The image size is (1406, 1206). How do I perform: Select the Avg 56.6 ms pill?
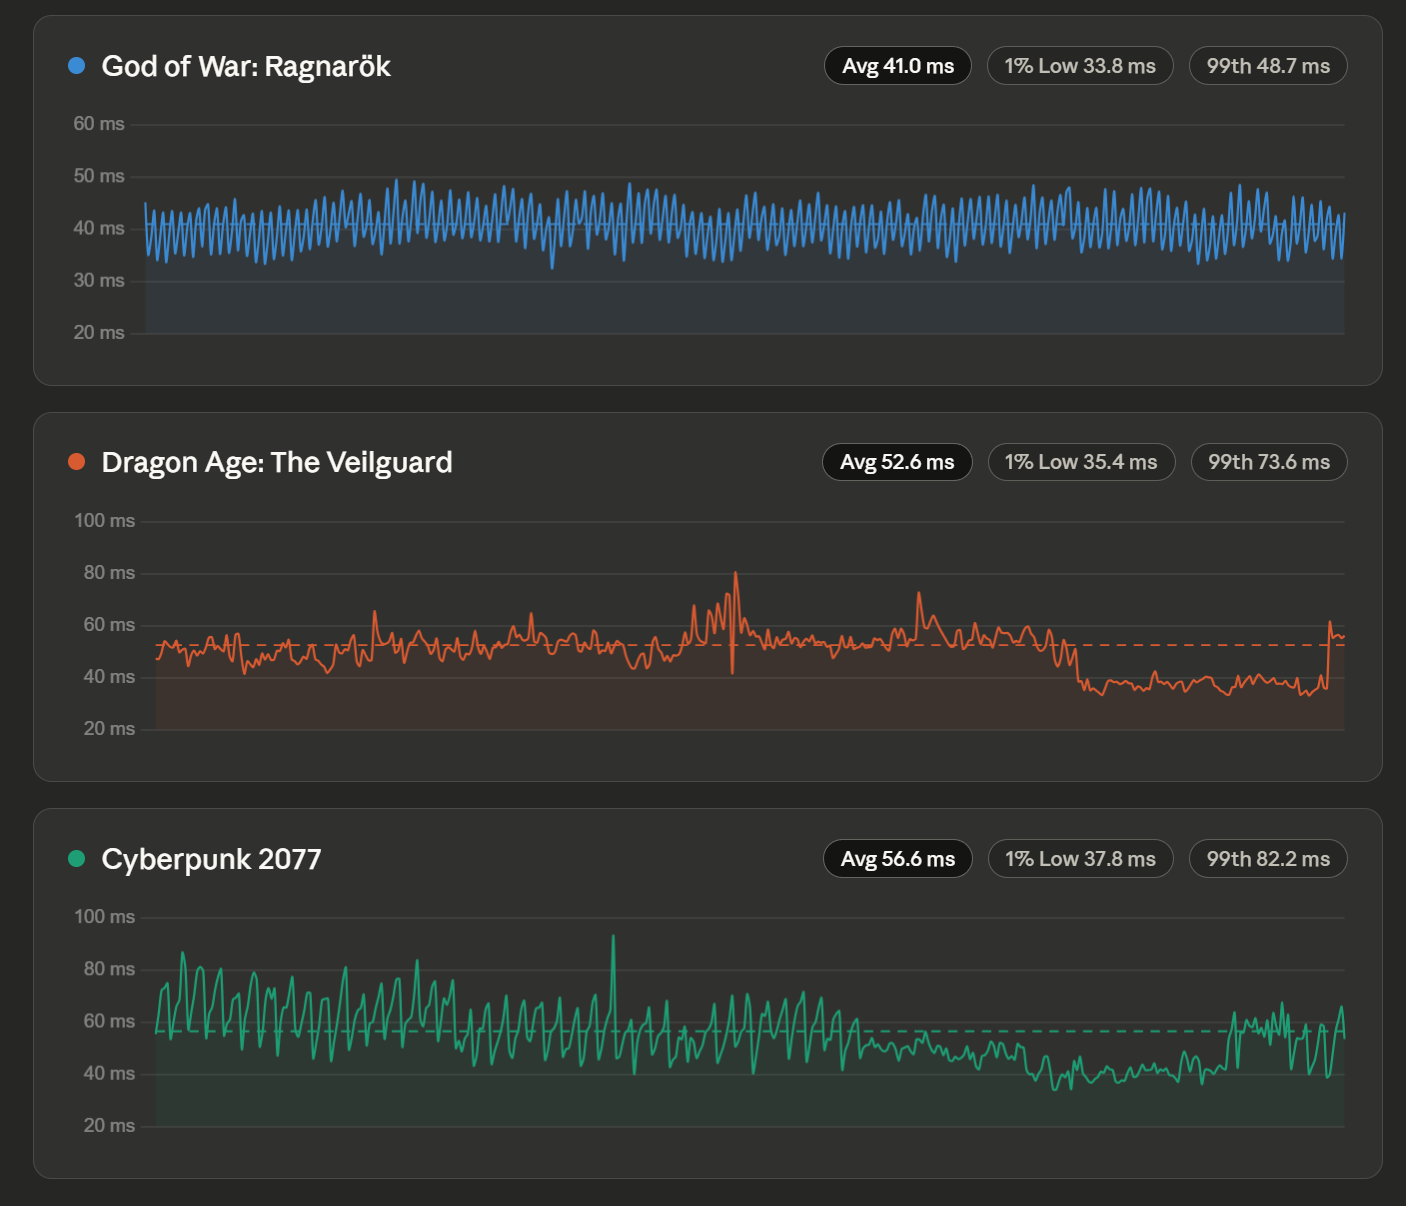point(897,859)
